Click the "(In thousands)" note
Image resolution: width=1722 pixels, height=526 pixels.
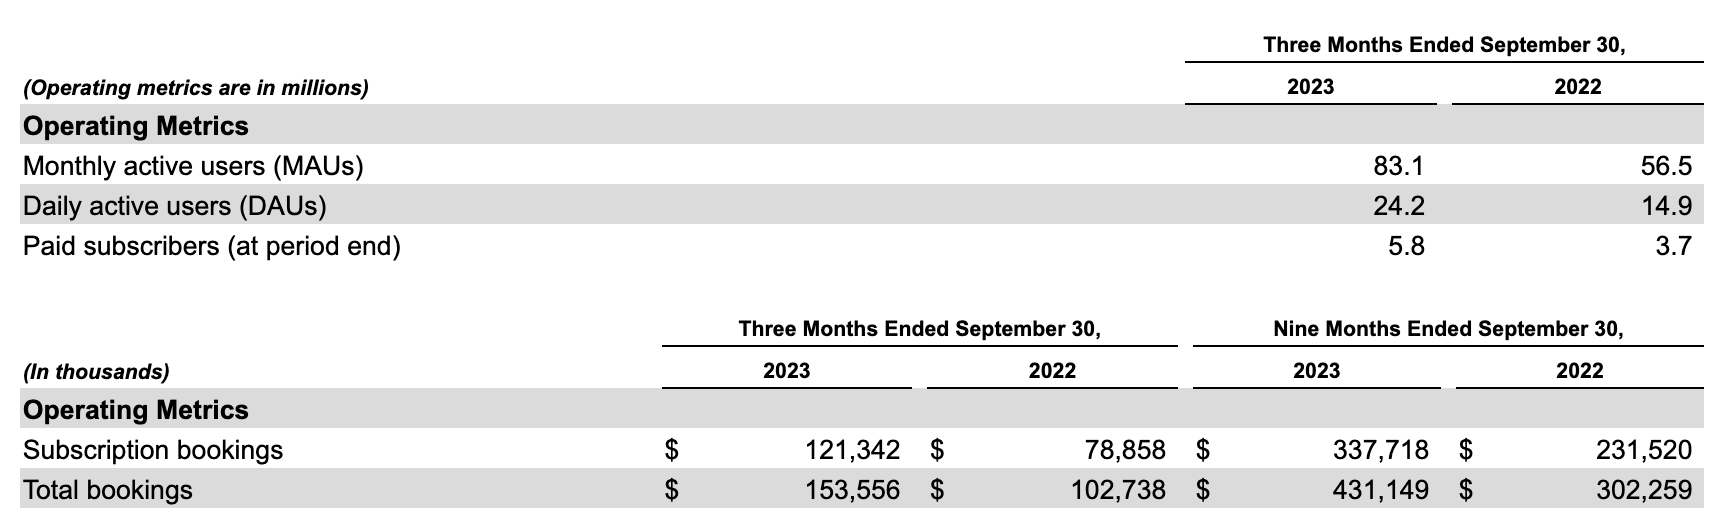(x=96, y=372)
